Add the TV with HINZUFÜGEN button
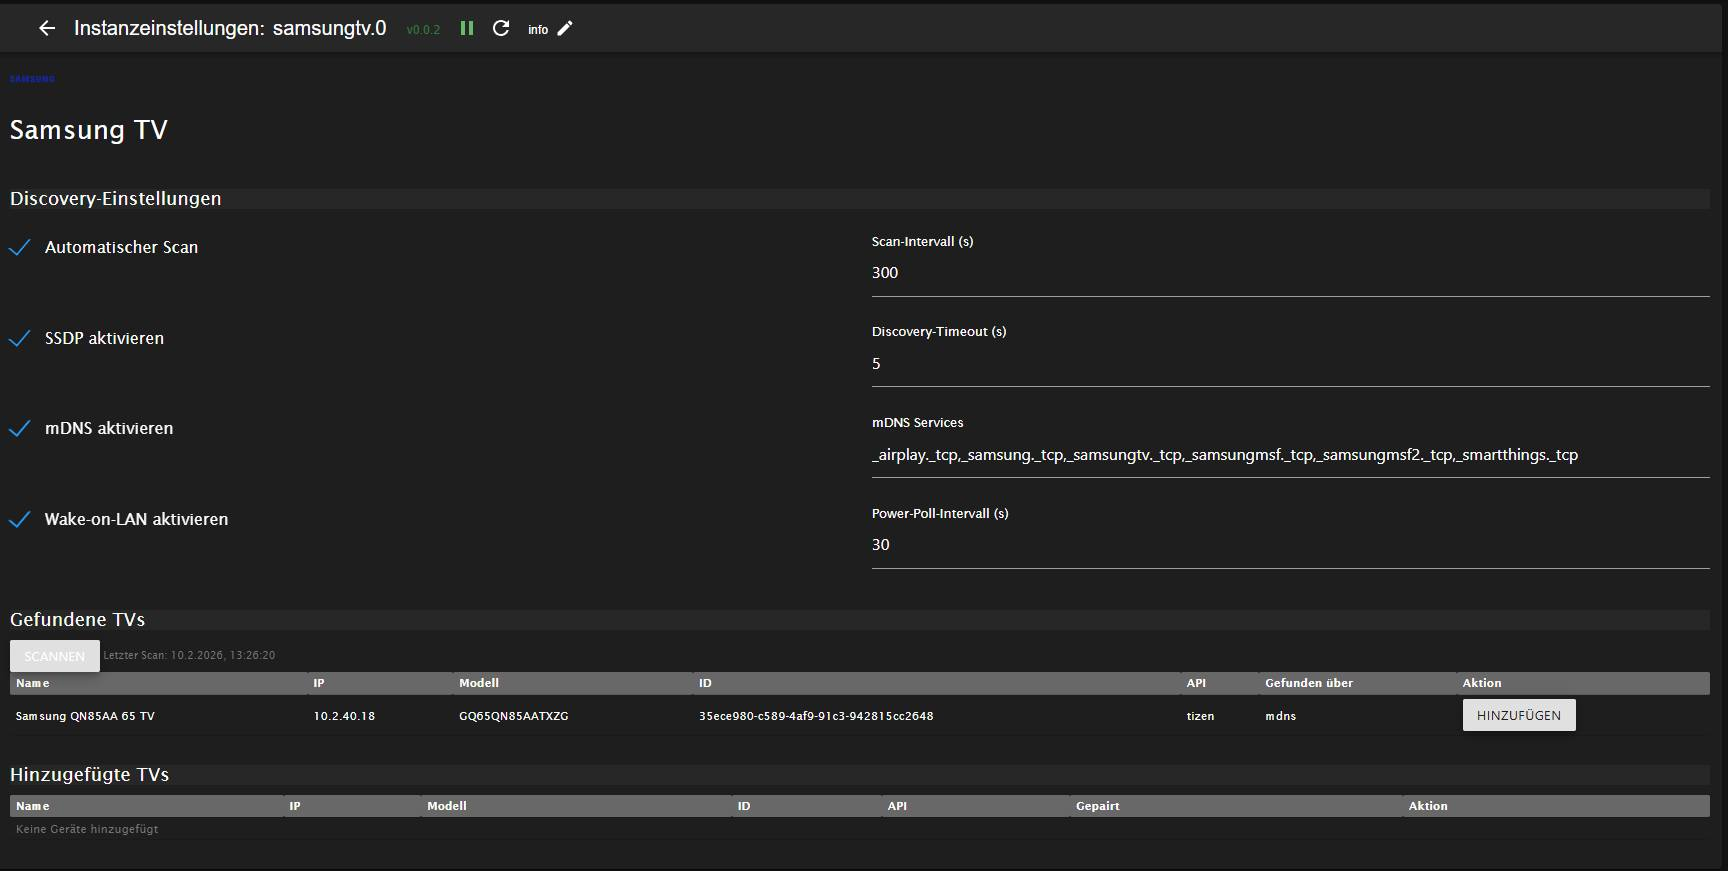1728x871 pixels. coord(1518,716)
